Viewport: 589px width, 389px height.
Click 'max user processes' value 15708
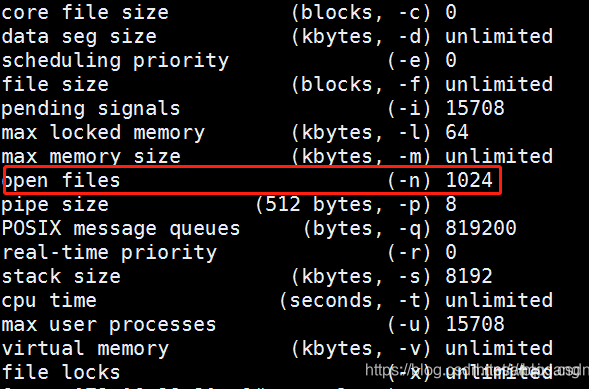(475, 324)
